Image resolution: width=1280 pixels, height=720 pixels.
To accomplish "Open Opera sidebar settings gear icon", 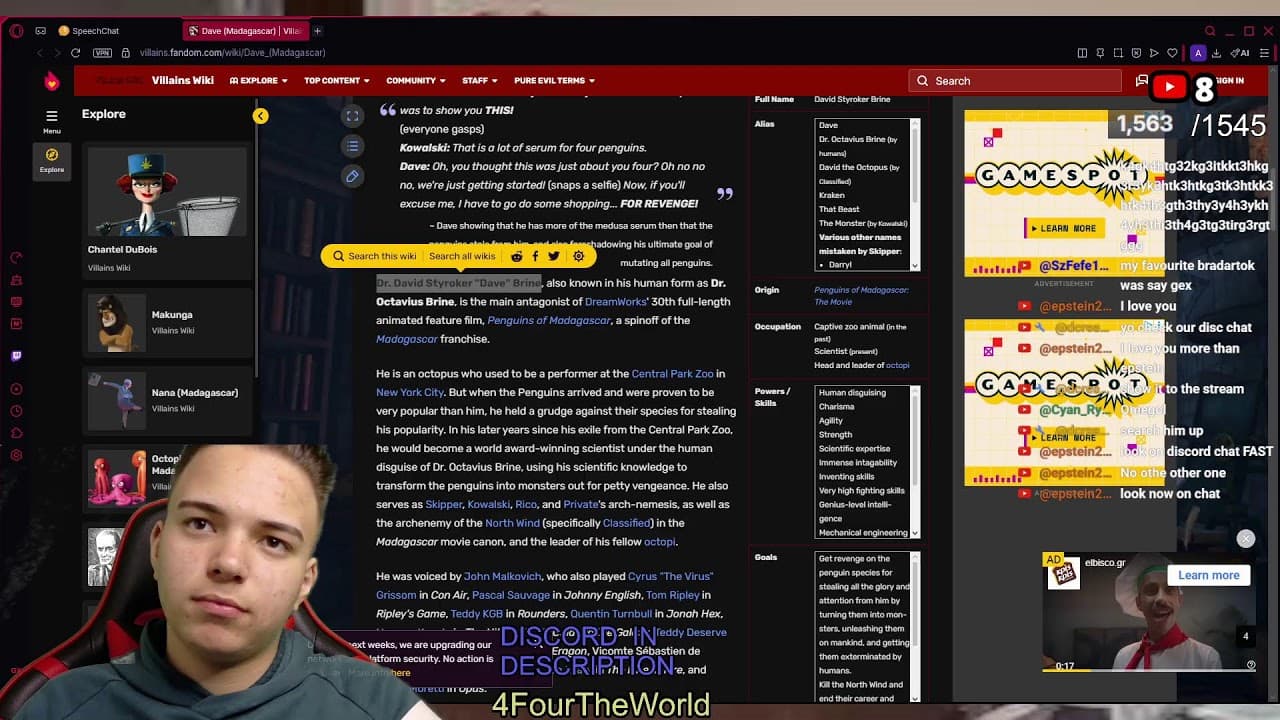I will (16, 455).
